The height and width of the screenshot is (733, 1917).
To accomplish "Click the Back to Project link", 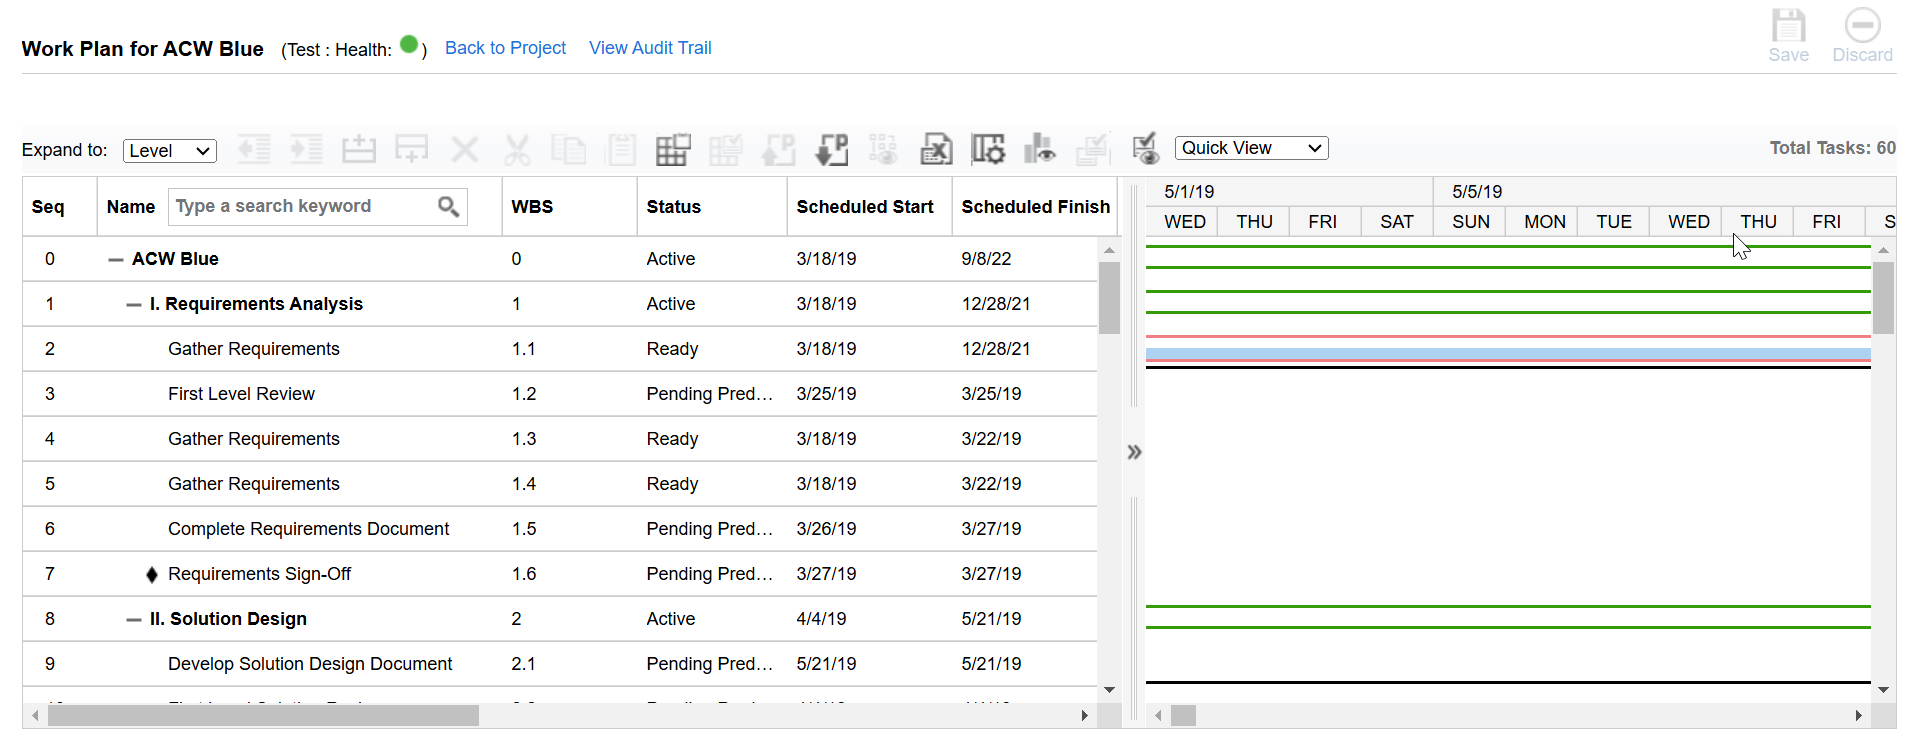I will pyautogui.click(x=505, y=48).
